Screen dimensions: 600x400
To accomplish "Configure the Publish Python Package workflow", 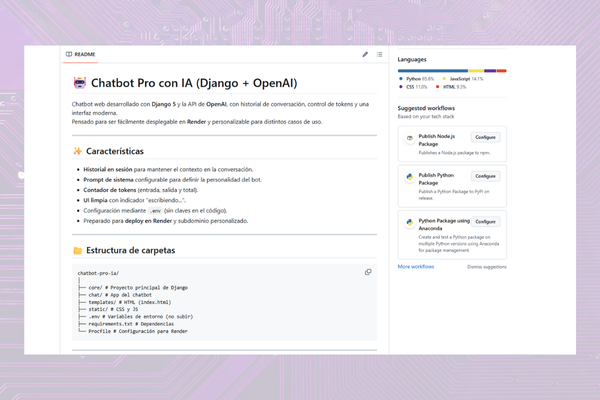I will coord(485,176).
